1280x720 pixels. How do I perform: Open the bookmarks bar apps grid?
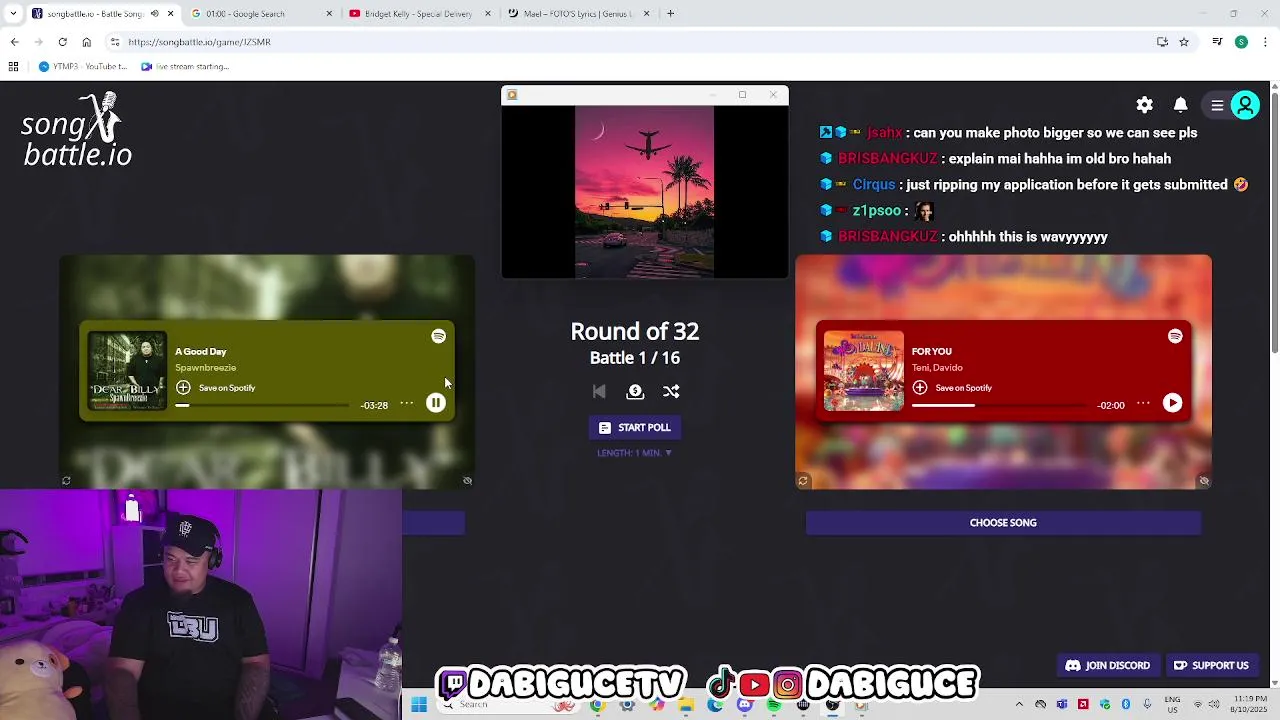pos(13,66)
